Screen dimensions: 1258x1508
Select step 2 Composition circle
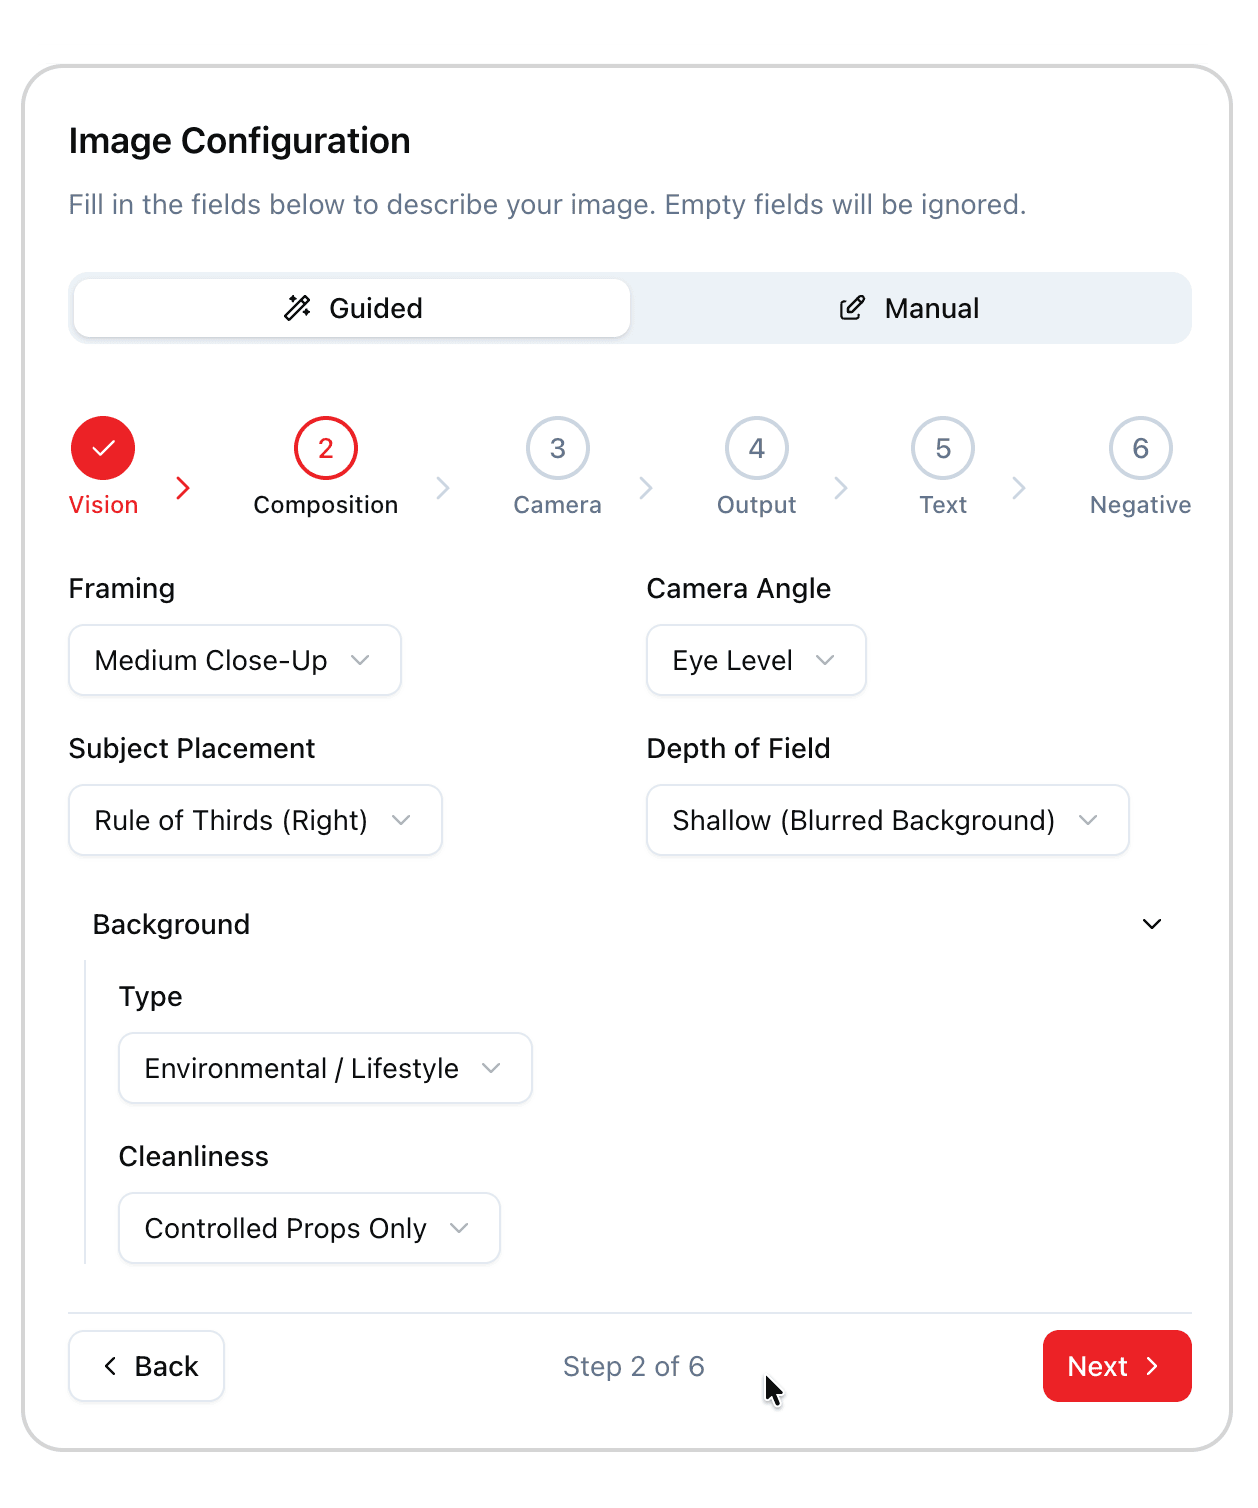coord(325,448)
